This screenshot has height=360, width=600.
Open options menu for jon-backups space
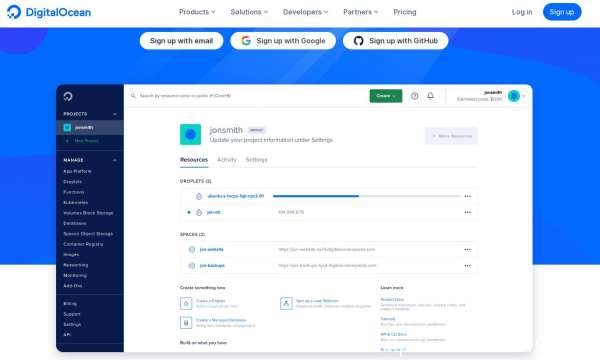pyautogui.click(x=468, y=266)
